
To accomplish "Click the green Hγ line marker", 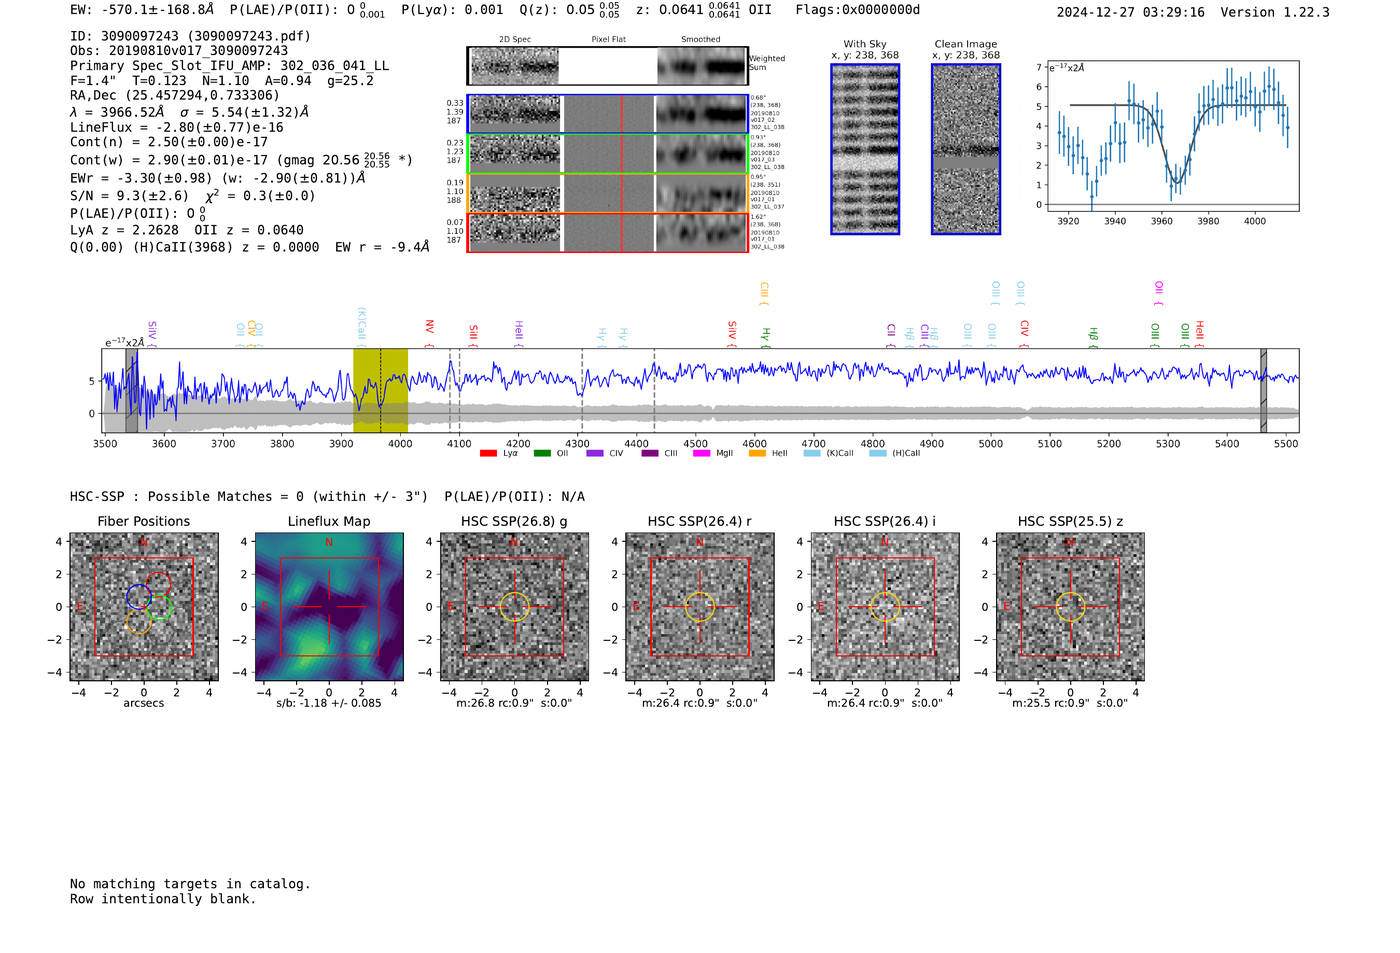I will [765, 337].
